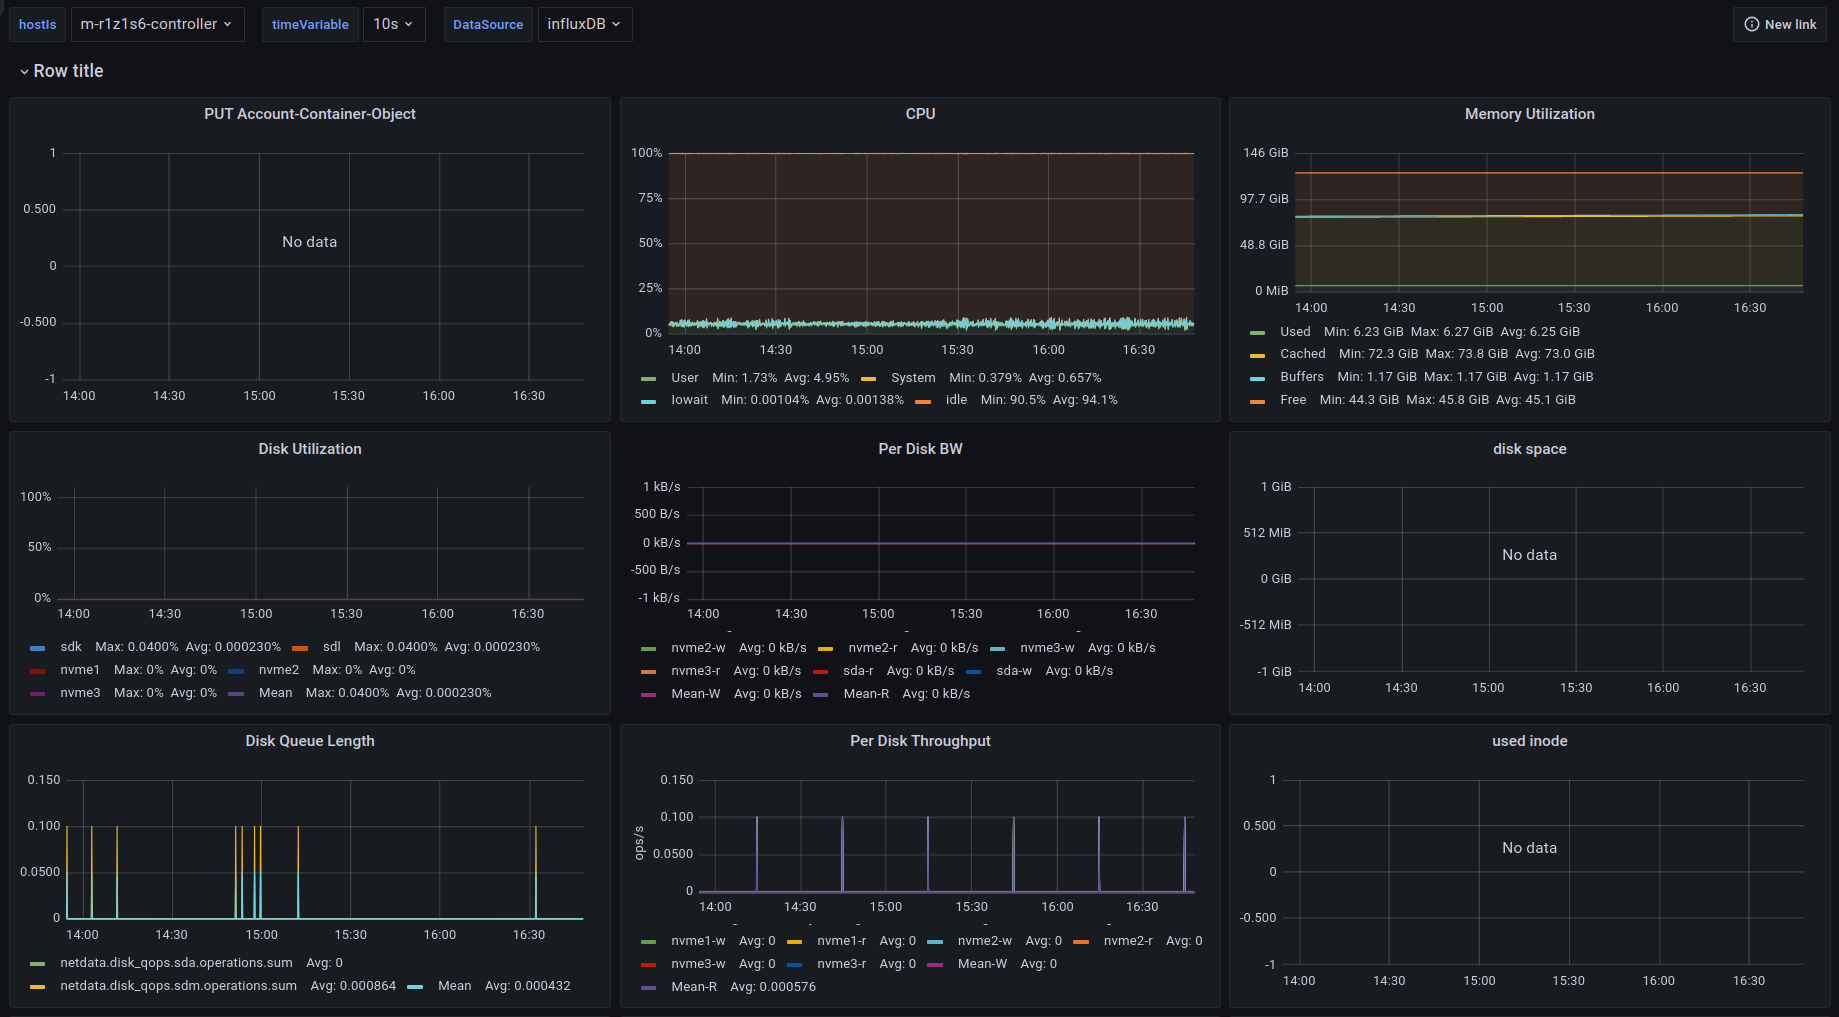Viewport: 1839px width, 1017px height.
Task: Click the iowait series color icon
Action: click(649, 401)
